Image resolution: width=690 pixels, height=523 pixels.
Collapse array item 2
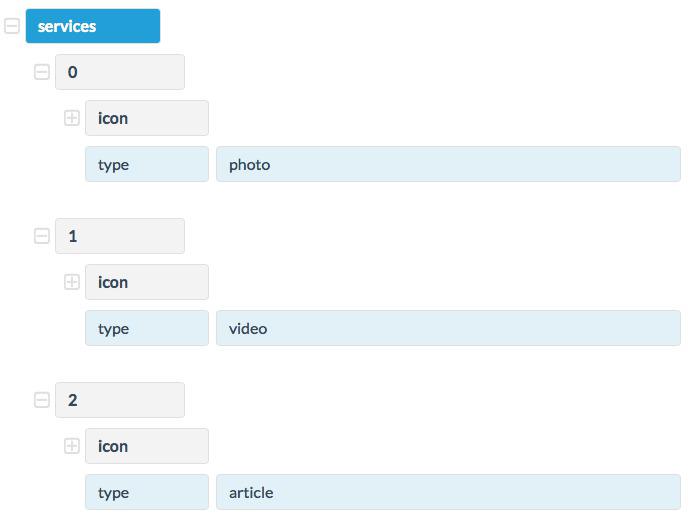pos(42,400)
